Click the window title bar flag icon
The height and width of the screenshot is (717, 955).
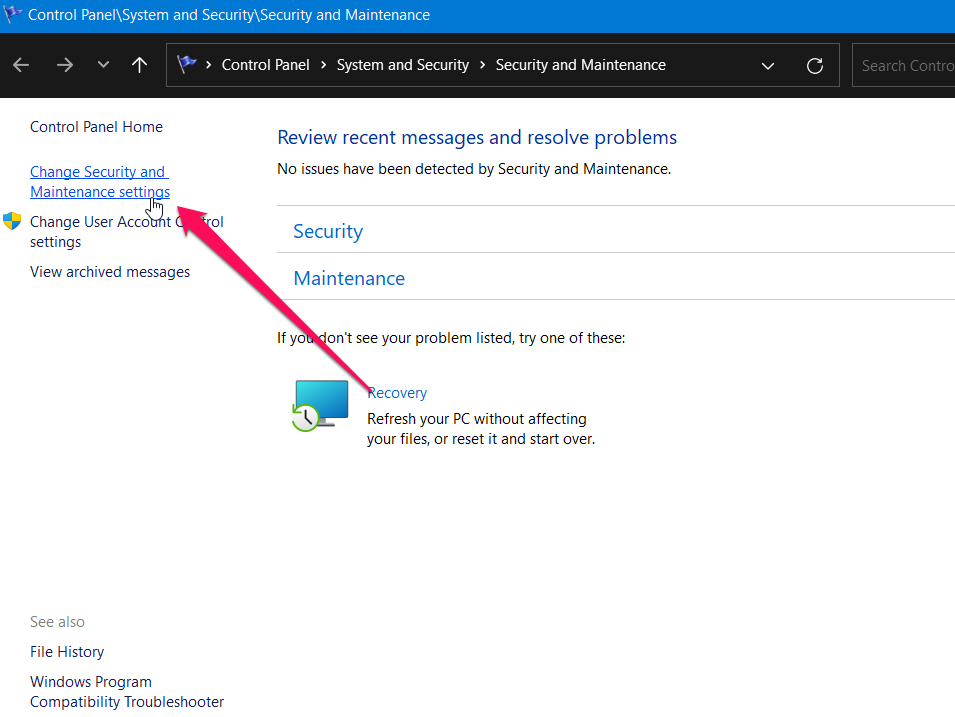tap(12, 13)
